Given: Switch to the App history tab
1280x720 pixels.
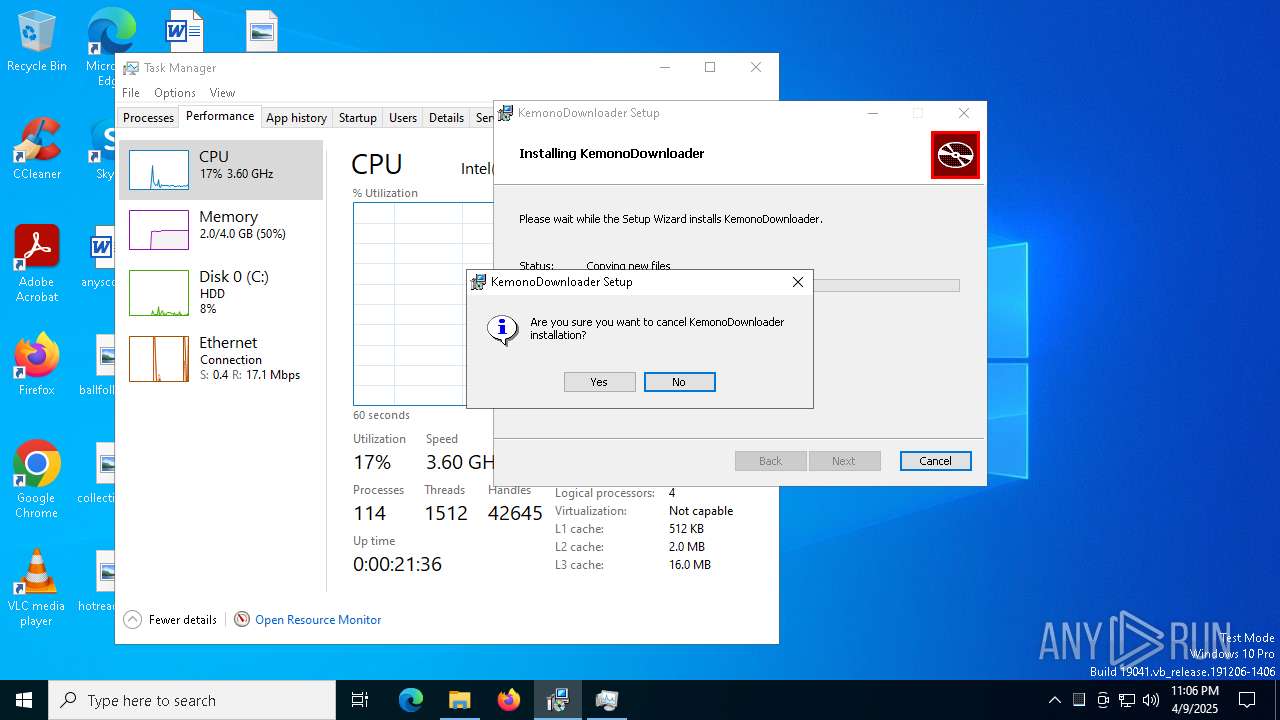Looking at the screenshot, I should tap(296, 118).
